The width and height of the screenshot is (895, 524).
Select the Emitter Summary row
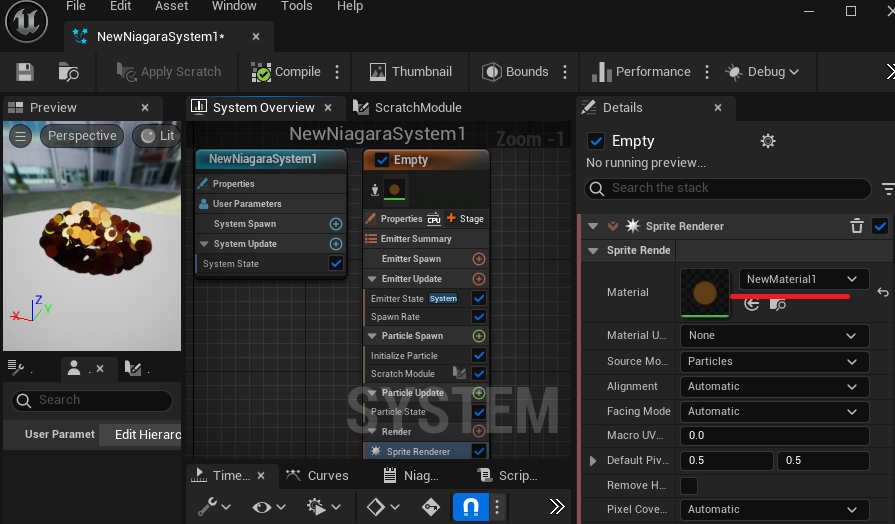pyautogui.click(x=426, y=239)
